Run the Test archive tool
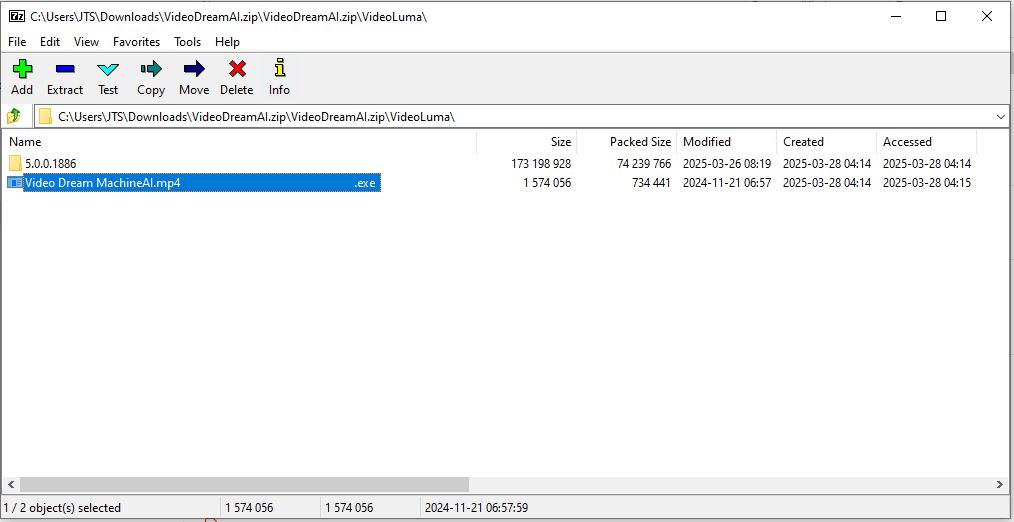Viewport: 1014px width, 522px height. point(108,69)
